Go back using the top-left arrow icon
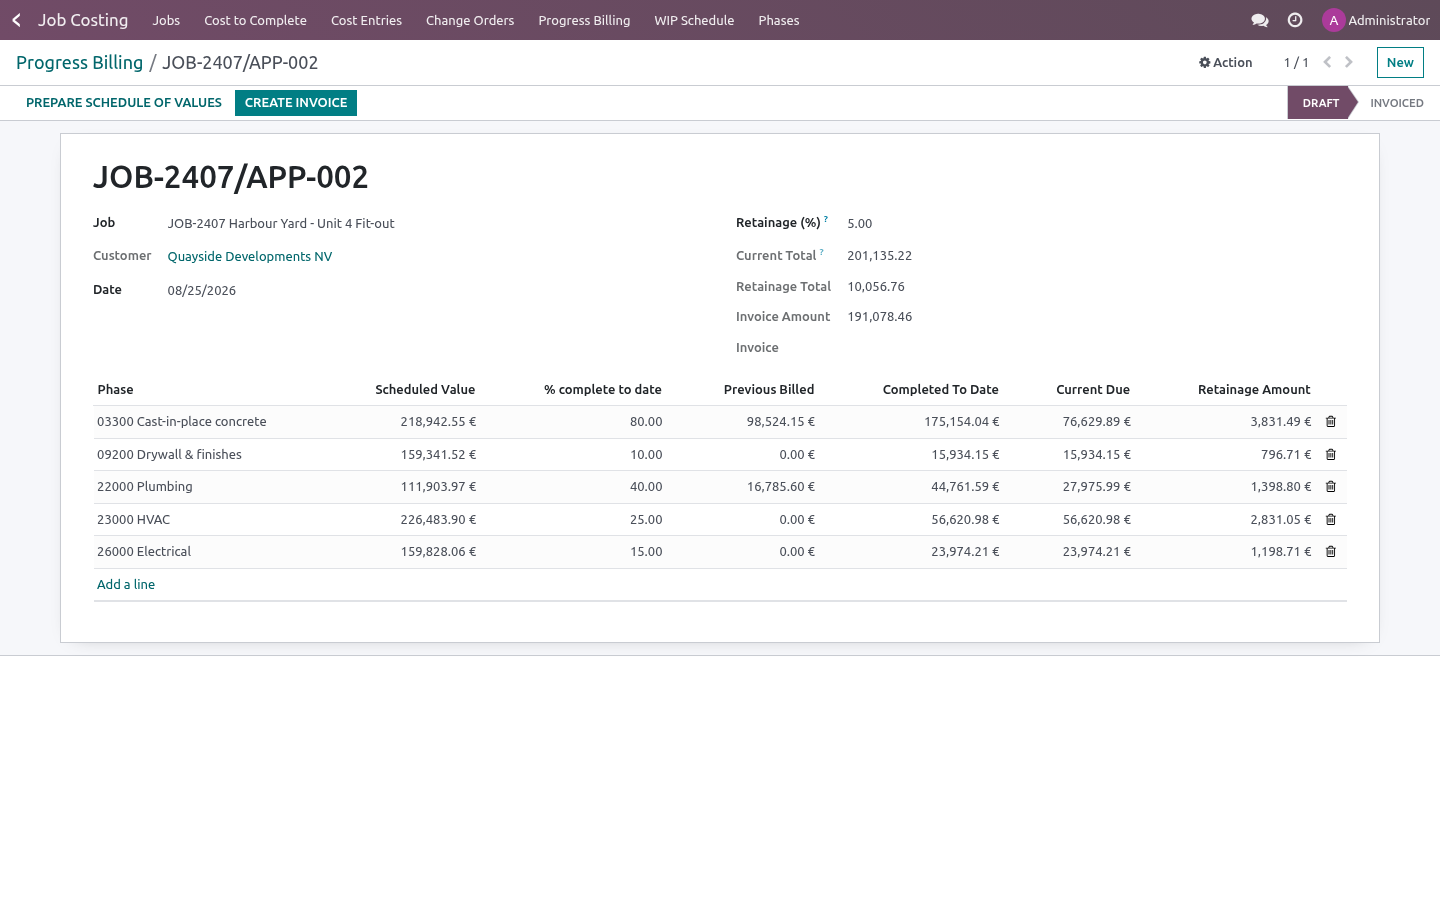Image resolution: width=1440 pixels, height=900 pixels. click(x=17, y=20)
